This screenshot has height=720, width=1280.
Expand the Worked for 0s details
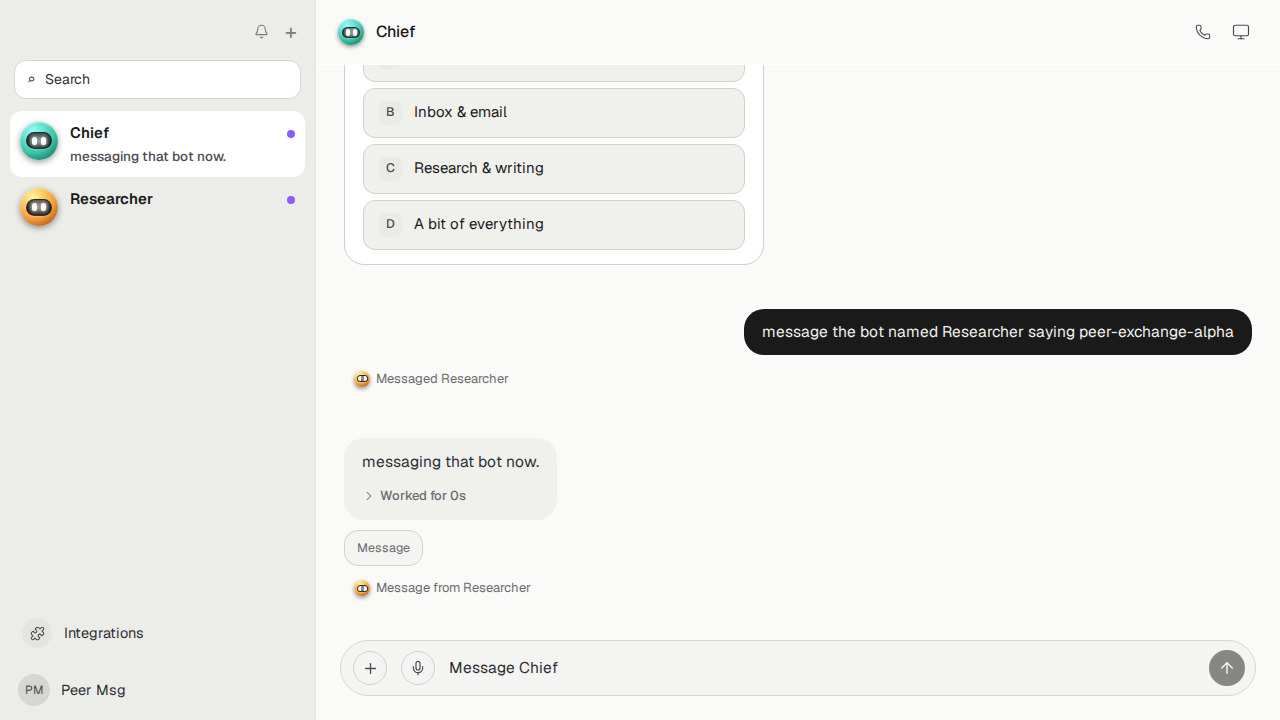(x=415, y=496)
